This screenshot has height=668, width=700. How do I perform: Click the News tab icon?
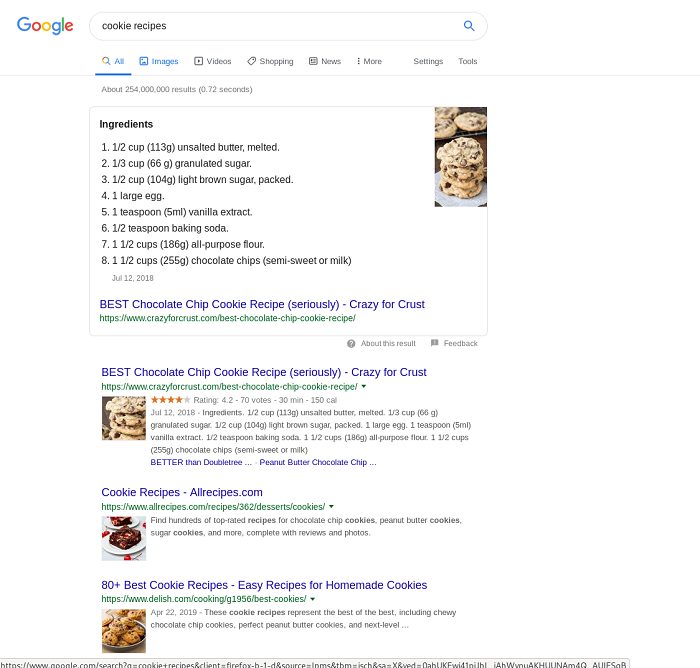point(313,61)
